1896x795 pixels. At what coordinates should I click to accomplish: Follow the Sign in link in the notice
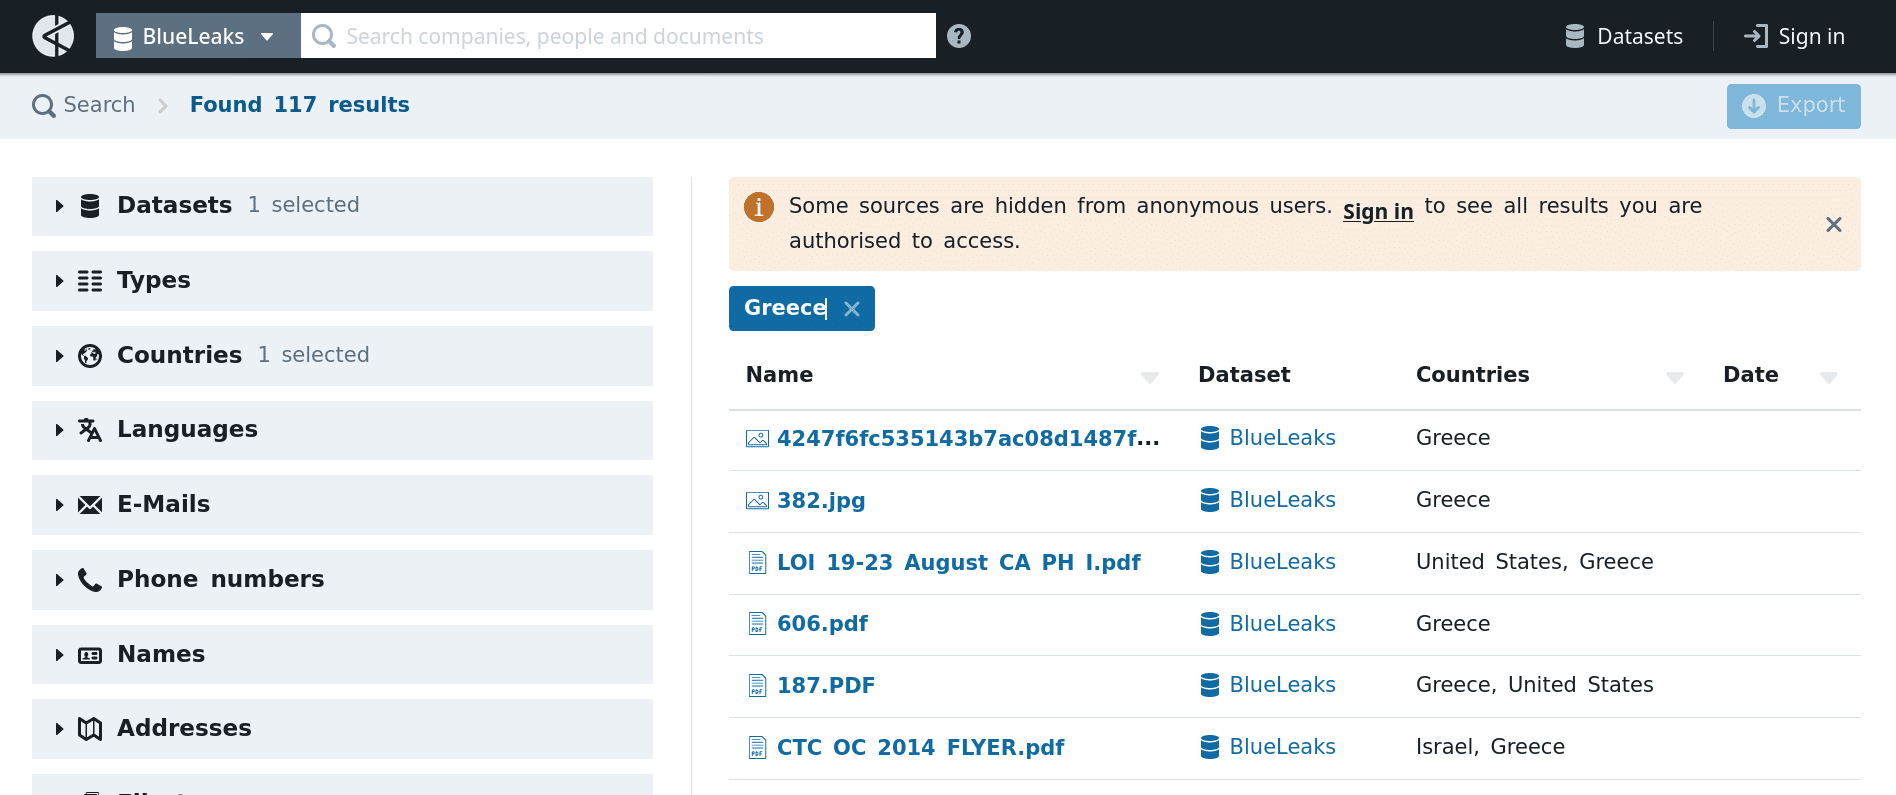(1378, 211)
